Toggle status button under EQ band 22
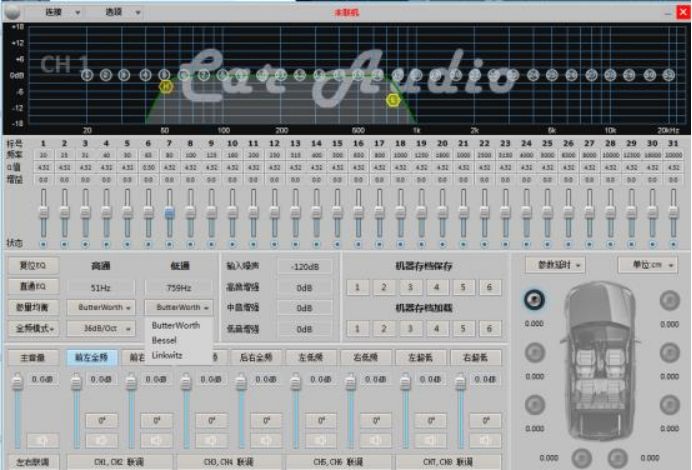The image size is (692, 470). coord(484,244)
